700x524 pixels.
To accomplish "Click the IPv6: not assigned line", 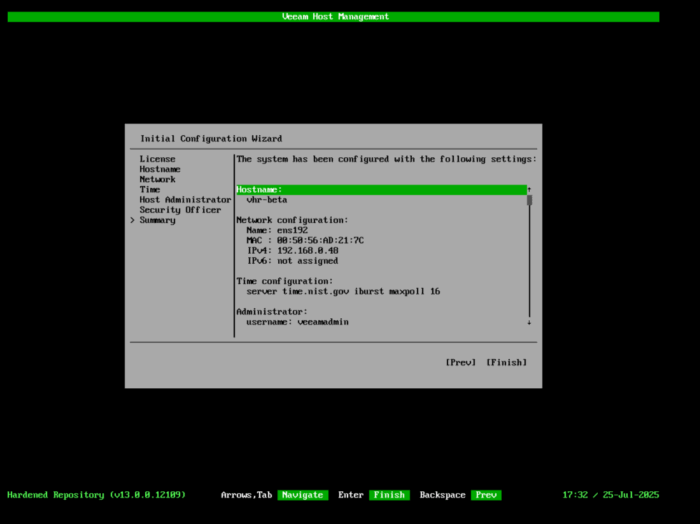I will [x=292, y=261].
